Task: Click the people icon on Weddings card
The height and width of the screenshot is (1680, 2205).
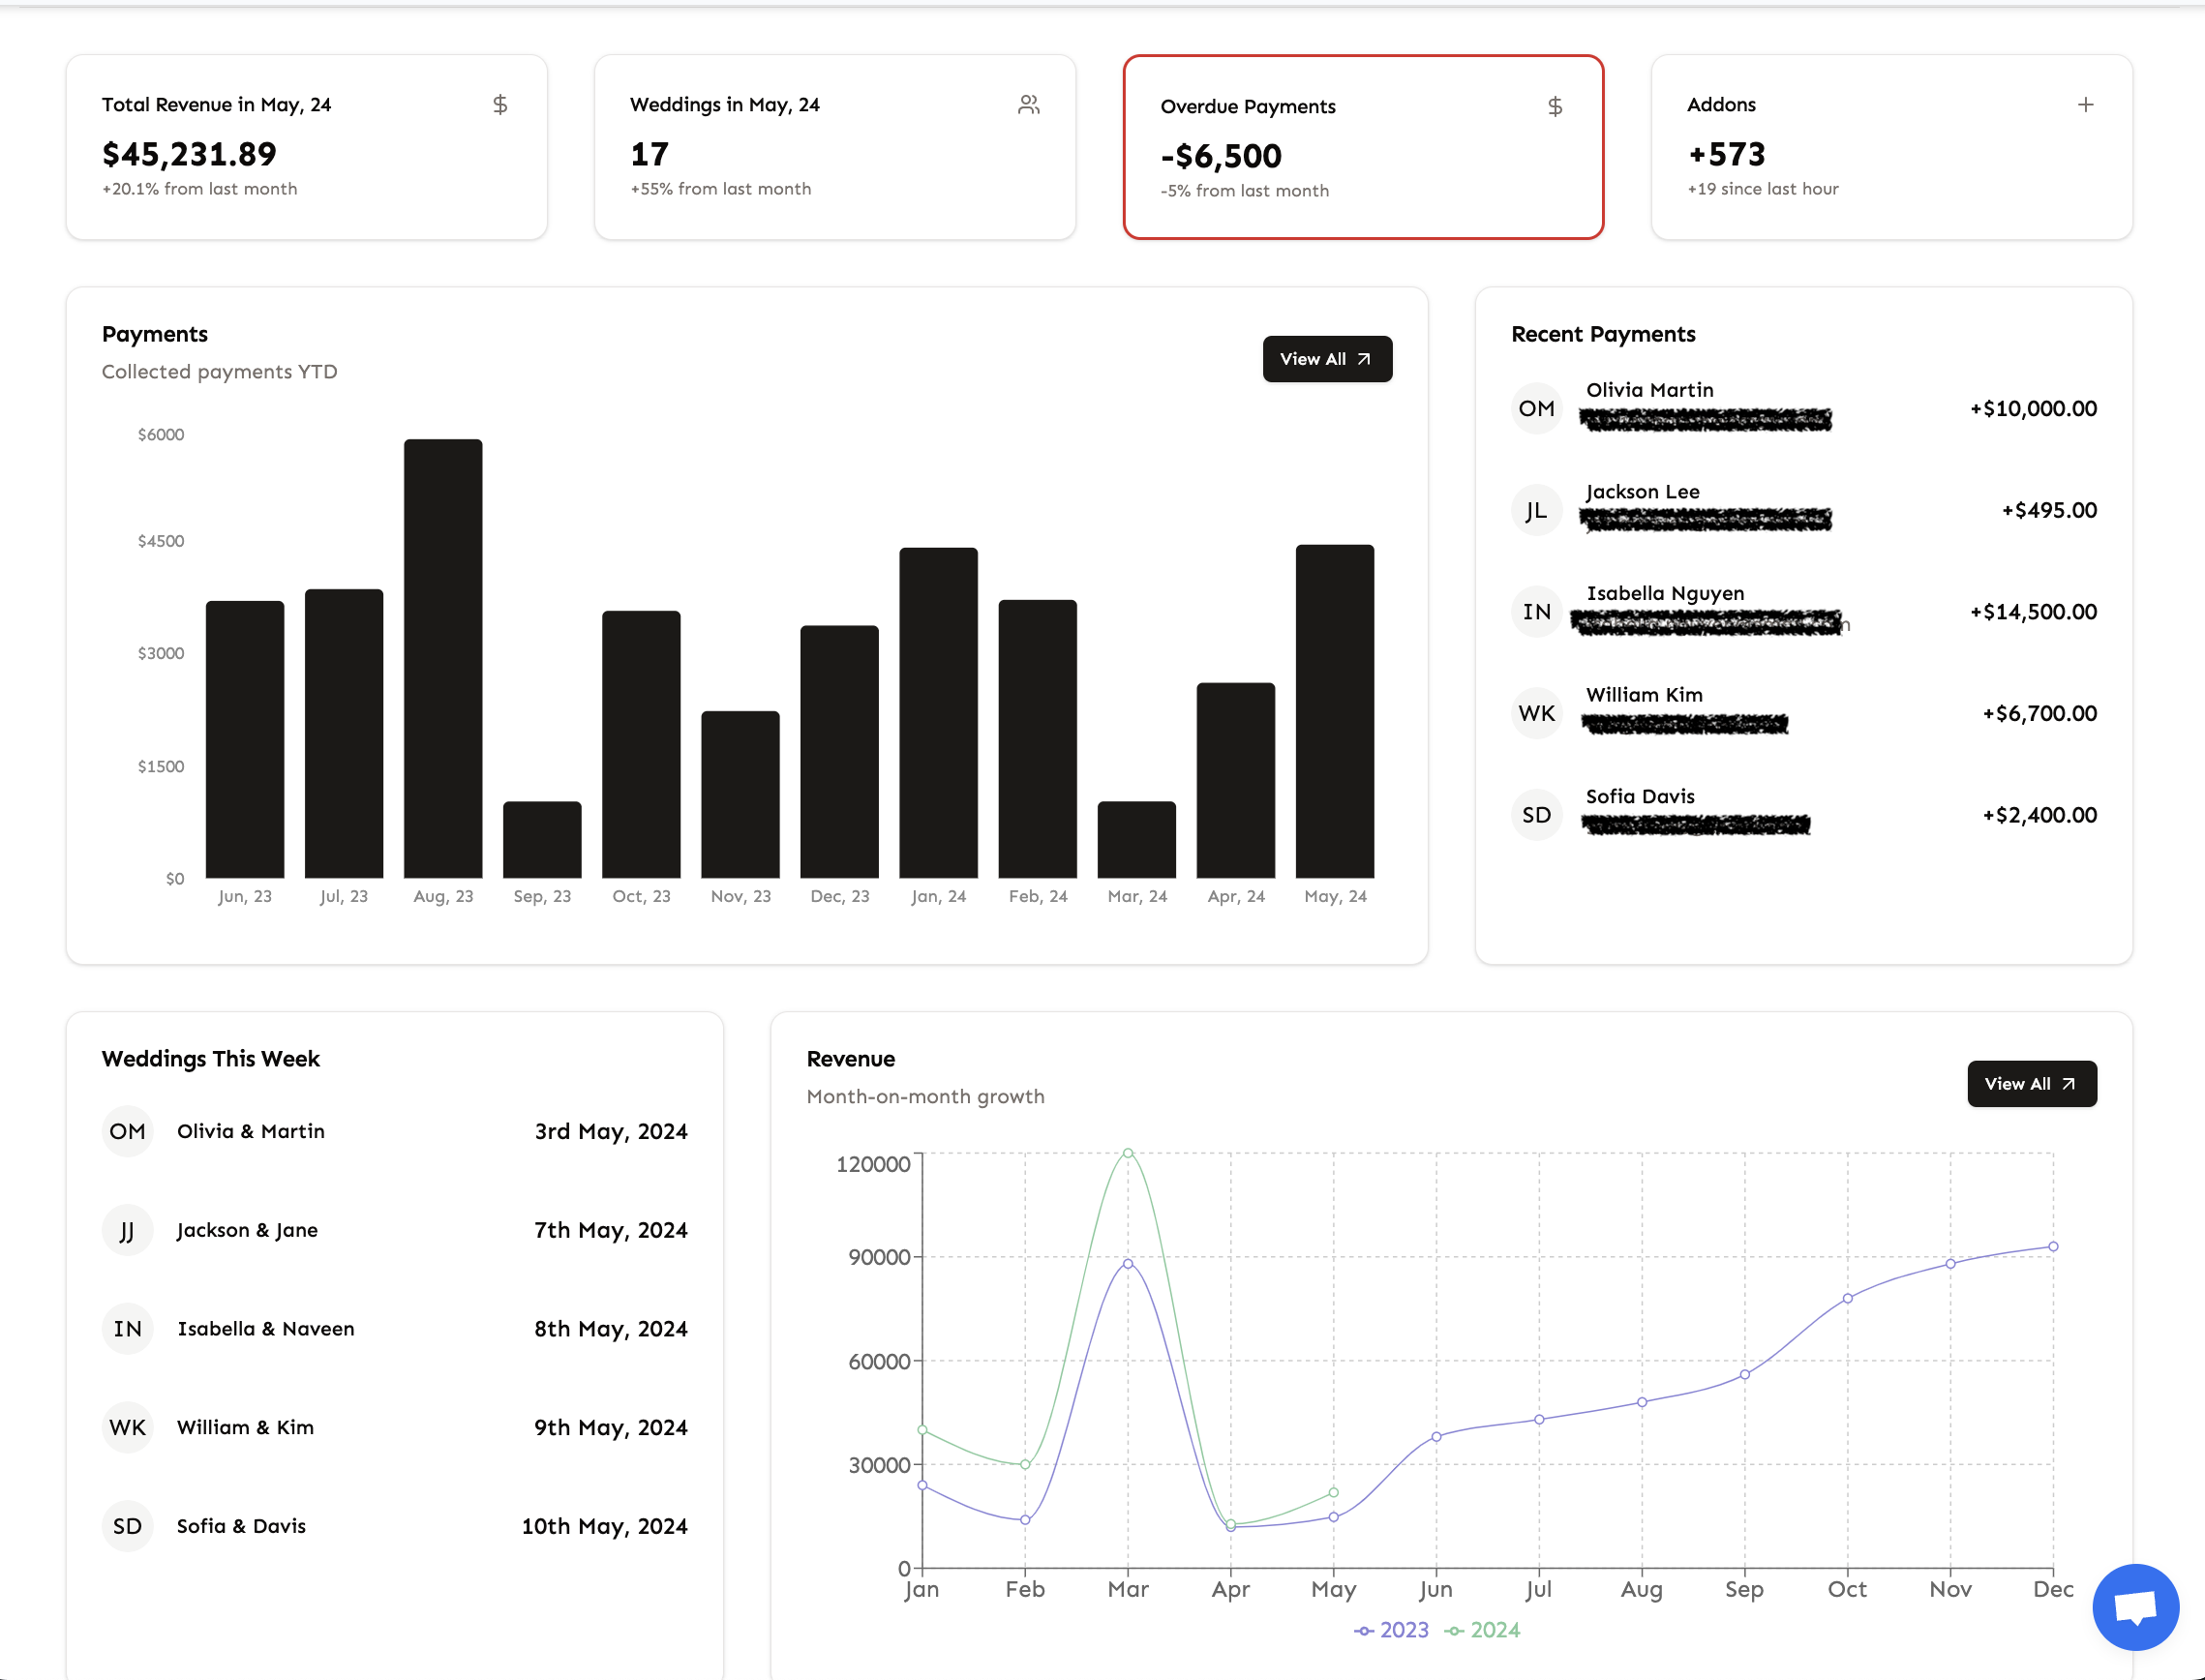Action: [1029, 104]
